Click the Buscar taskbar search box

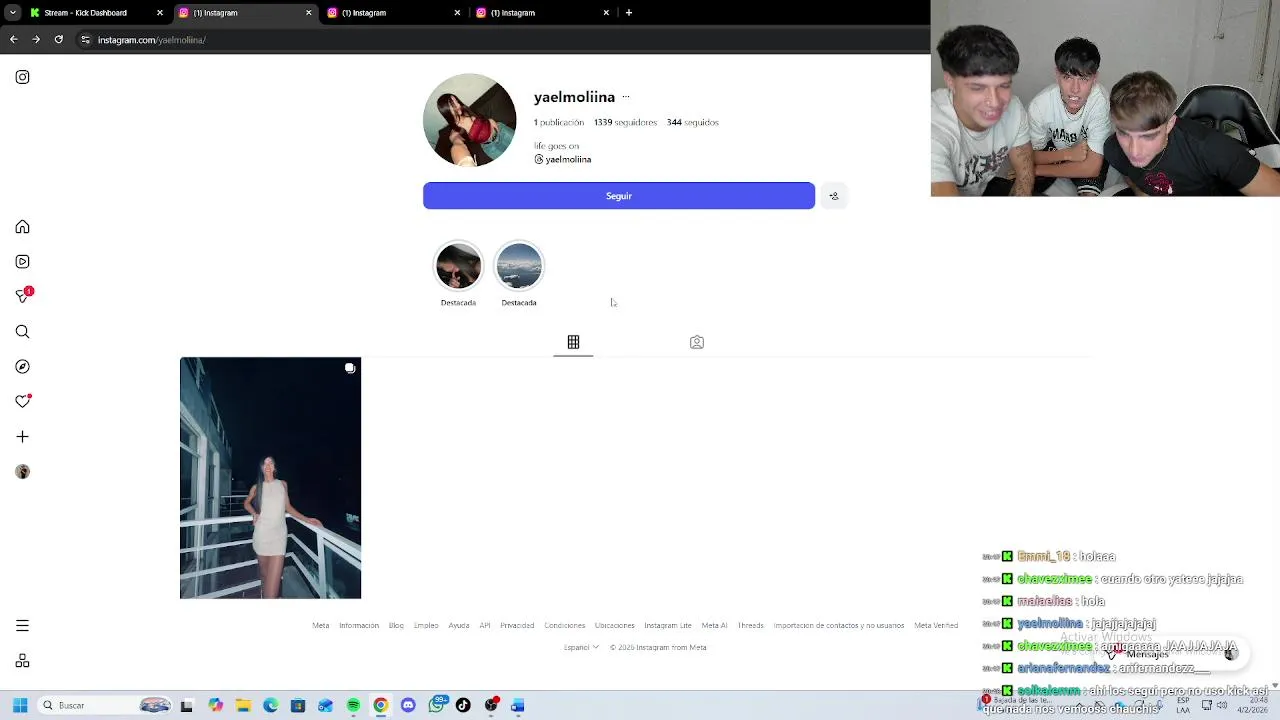click(105, 705)
